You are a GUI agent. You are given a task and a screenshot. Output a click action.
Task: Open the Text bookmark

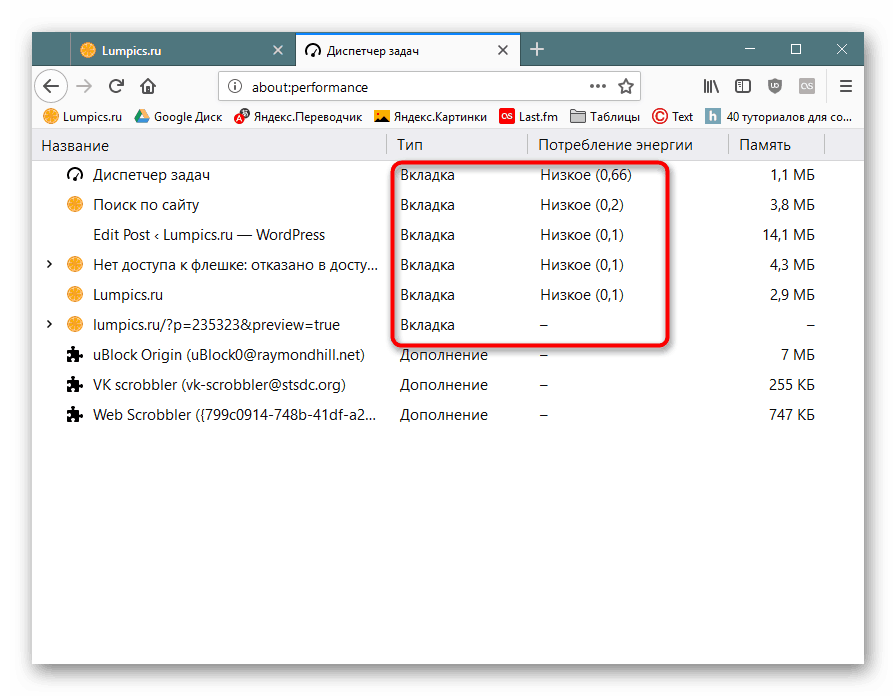673,117
